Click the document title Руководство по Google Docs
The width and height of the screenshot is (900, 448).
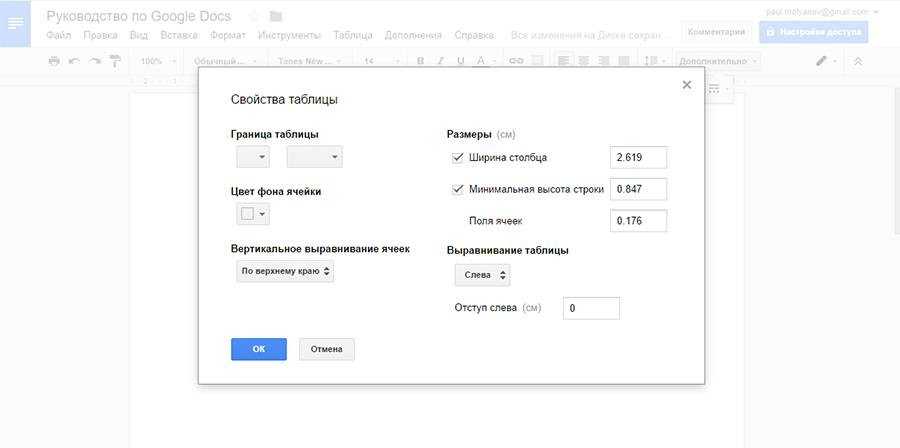point(138,16)
